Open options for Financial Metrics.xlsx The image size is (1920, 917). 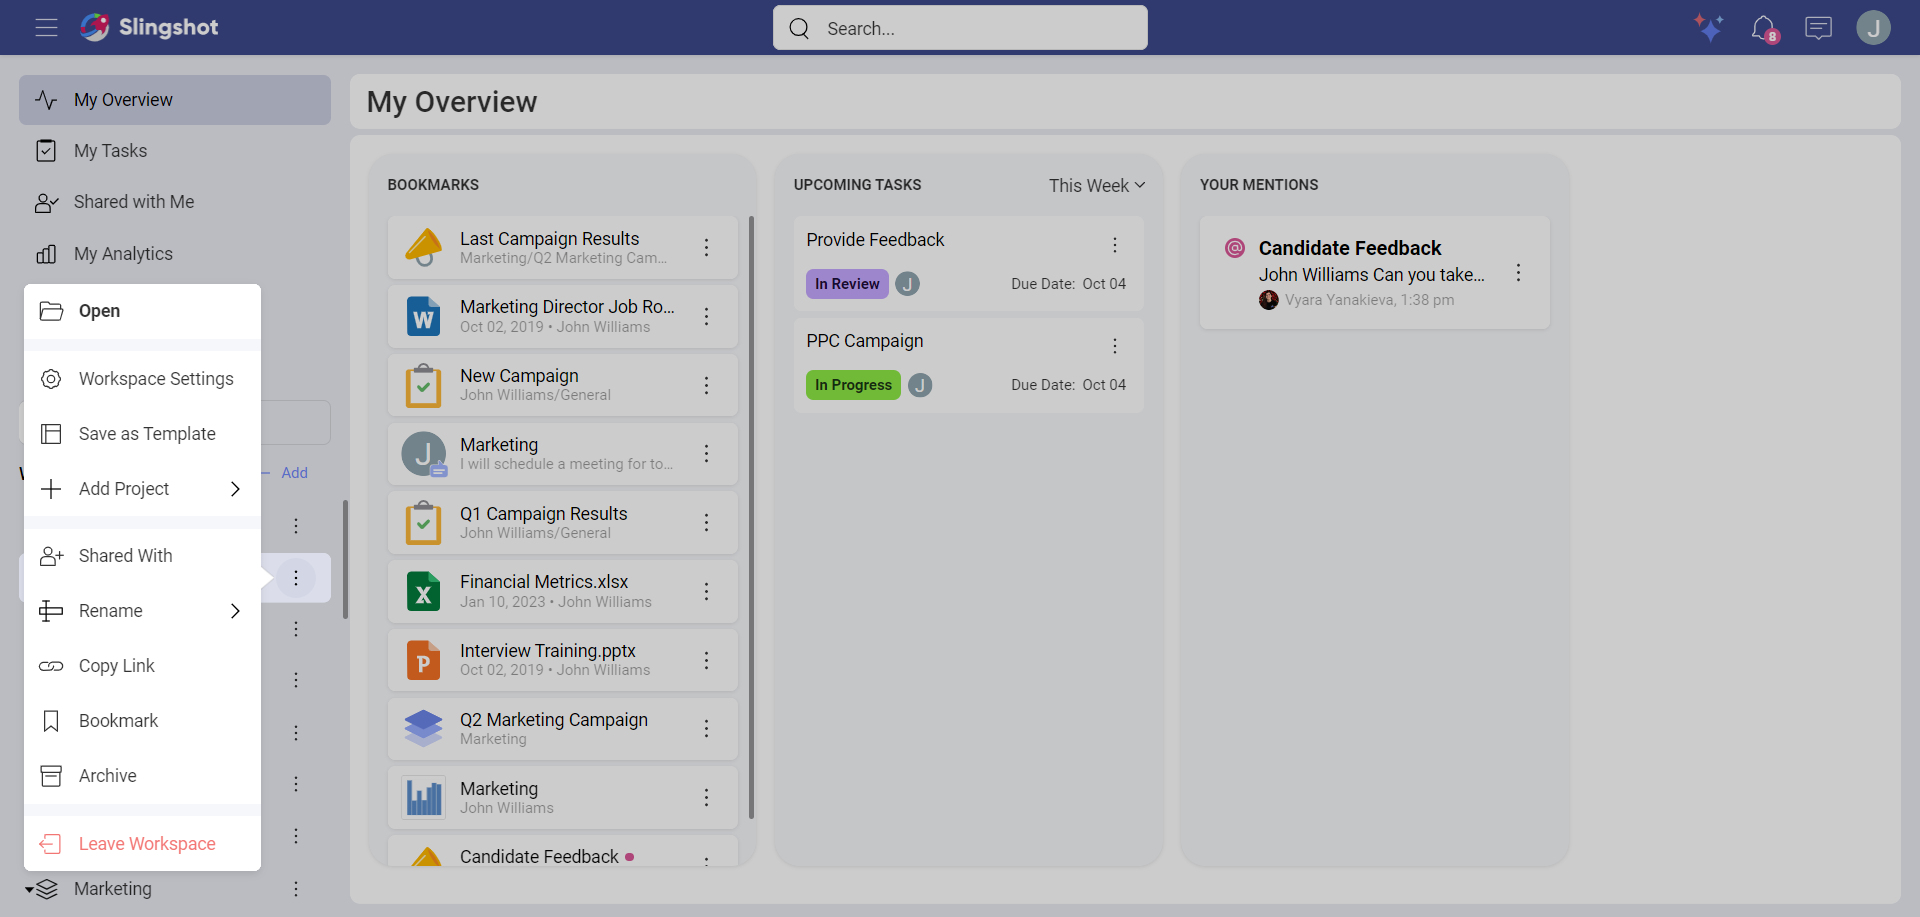[706, 591]
